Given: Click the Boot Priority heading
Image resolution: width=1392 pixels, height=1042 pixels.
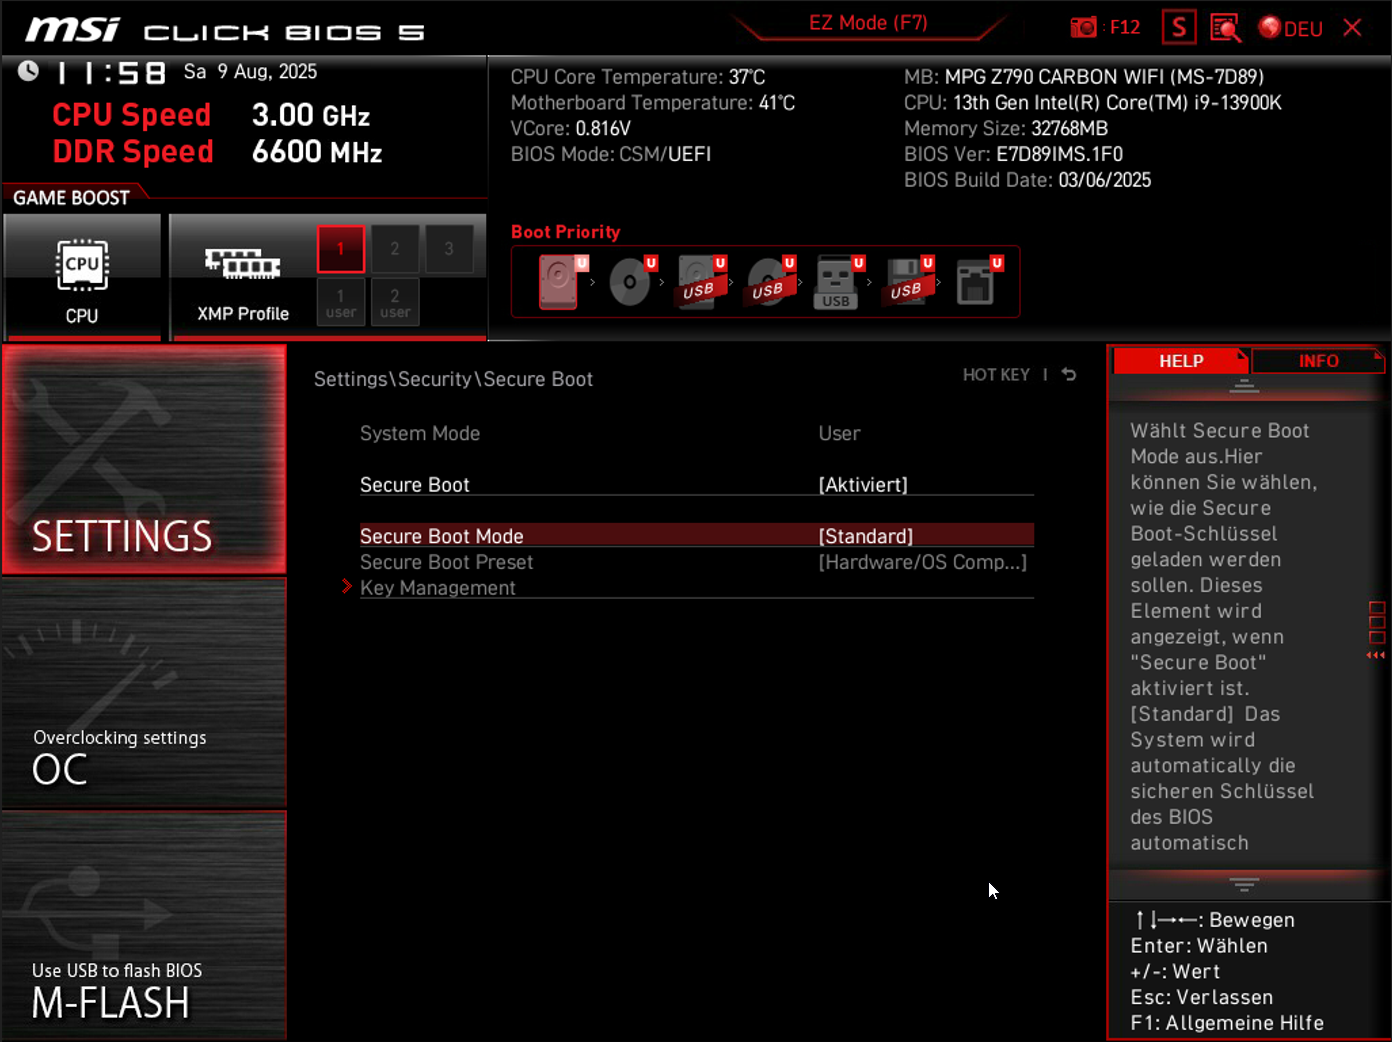Looking at the screenshot, I should pos(565,232).
